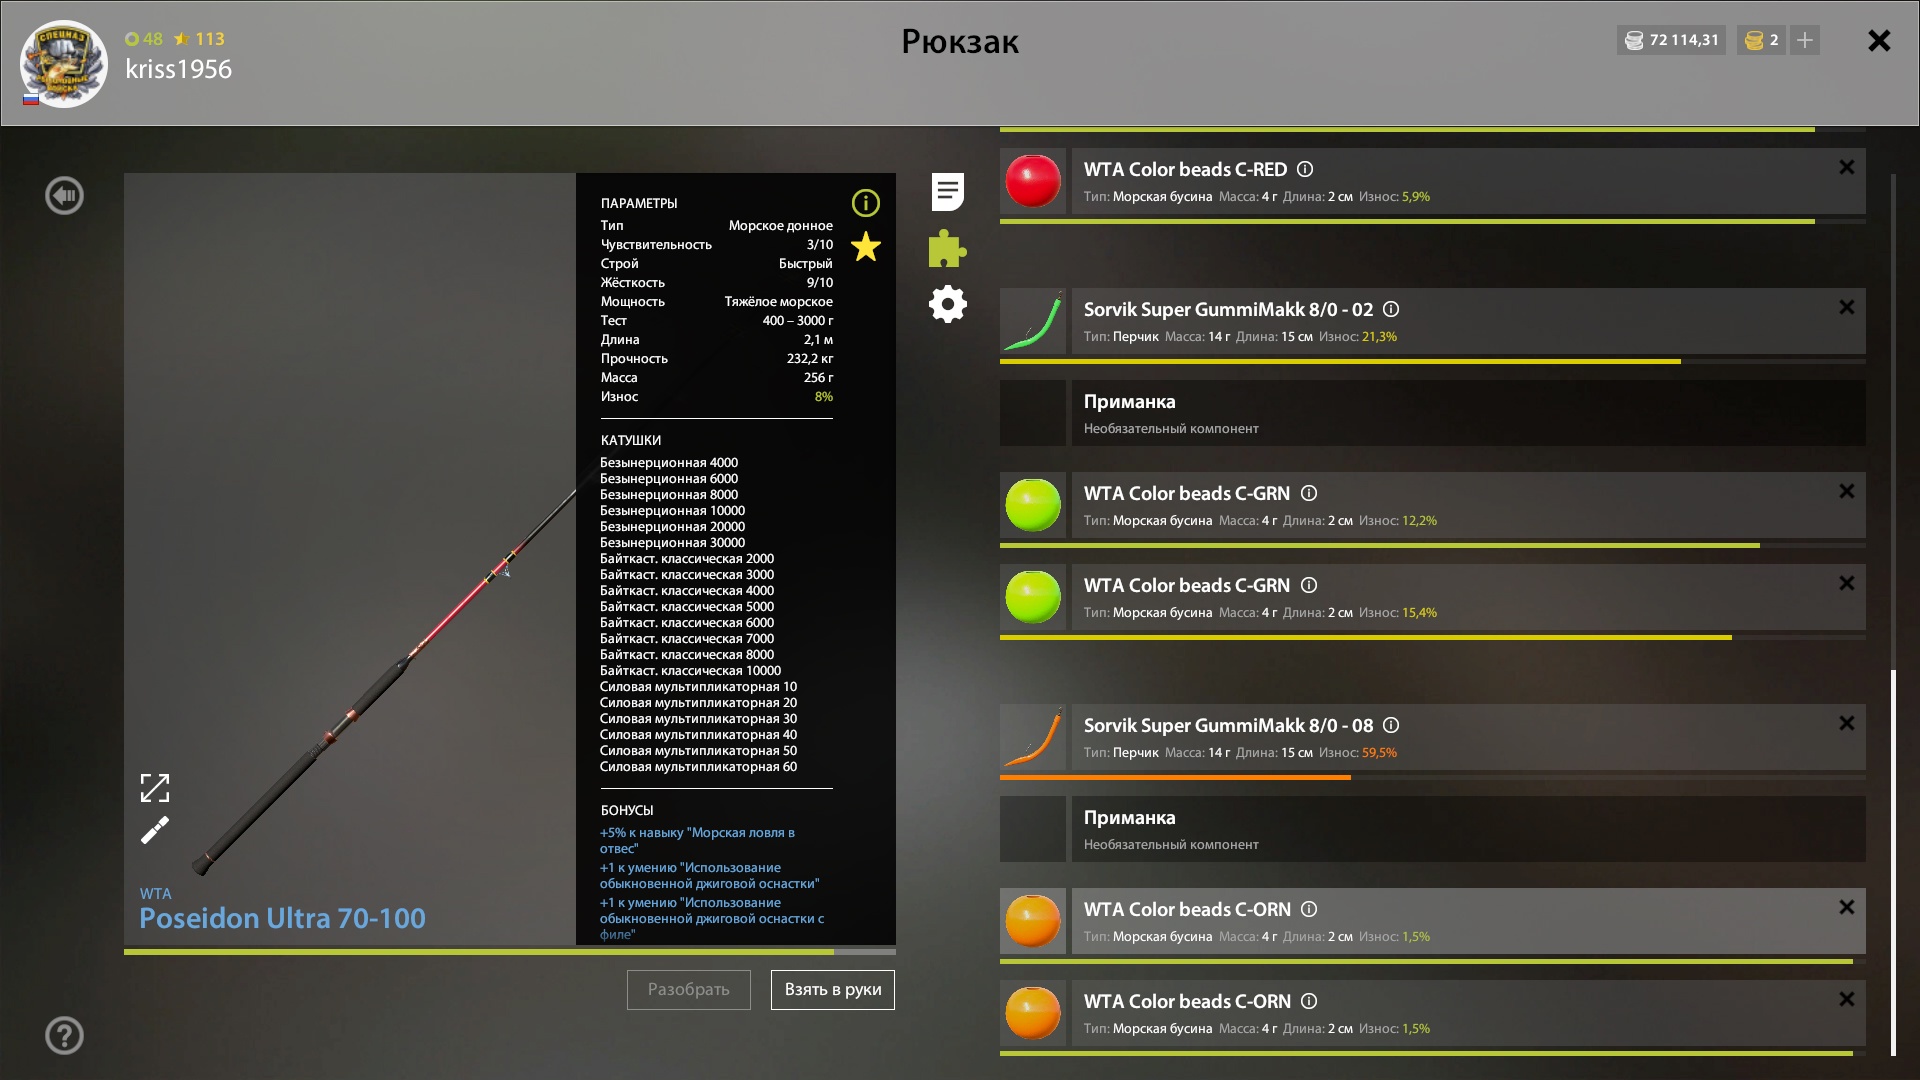Click the repair screwdriver icon

(x=155, y=831)
